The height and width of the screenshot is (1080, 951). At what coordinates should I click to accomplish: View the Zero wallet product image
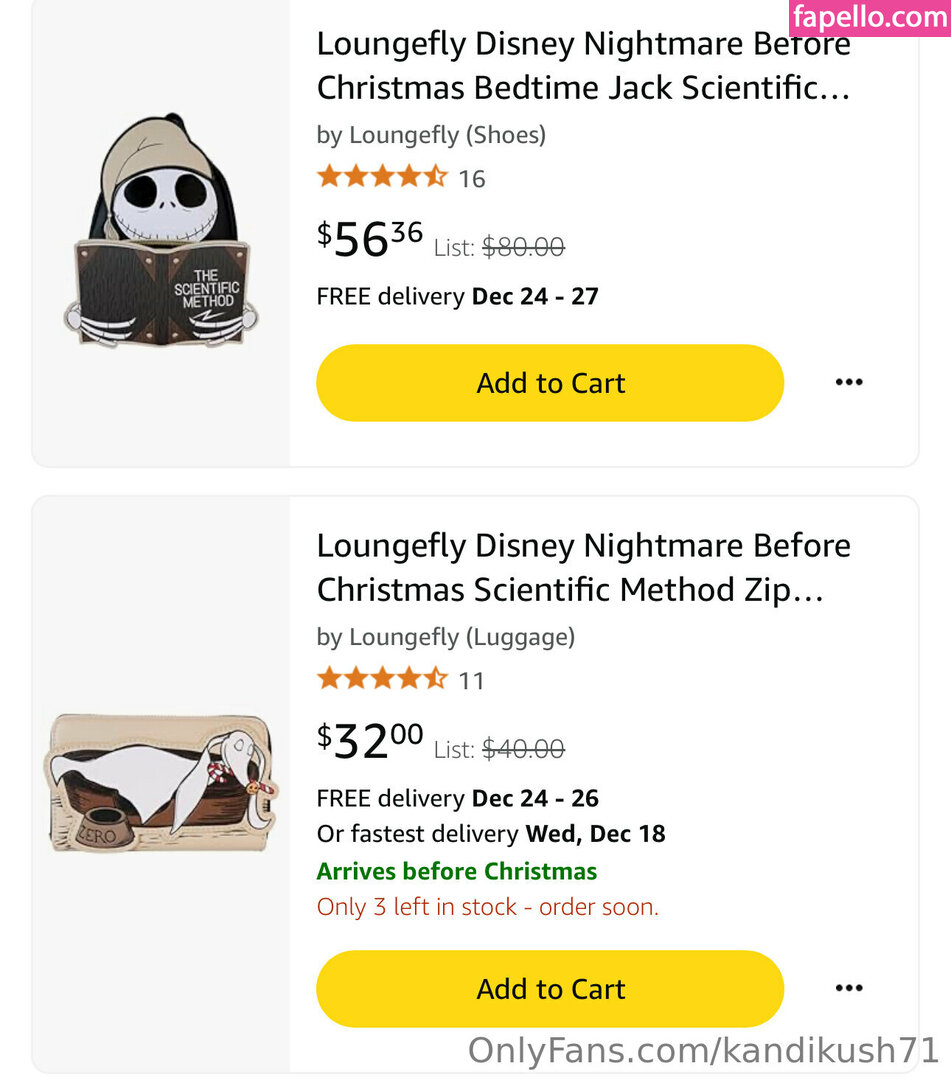pos(163,782)
